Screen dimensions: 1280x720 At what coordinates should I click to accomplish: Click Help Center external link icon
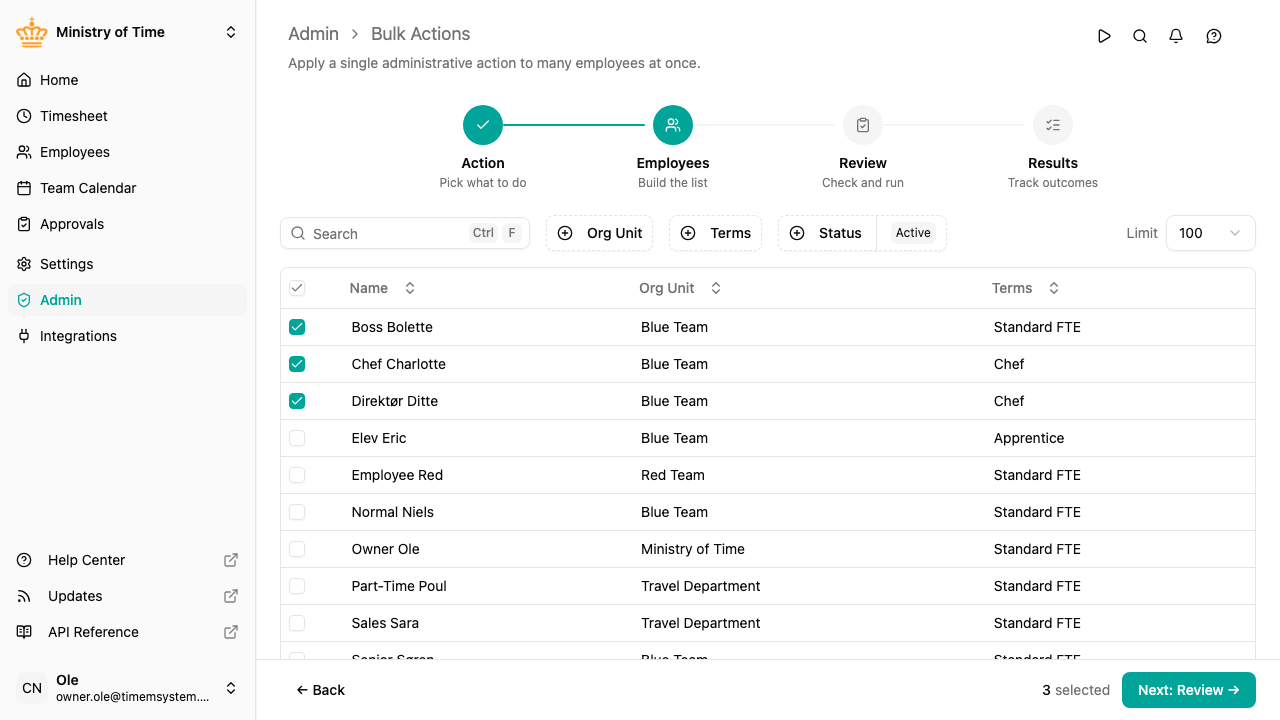(231, 560)
